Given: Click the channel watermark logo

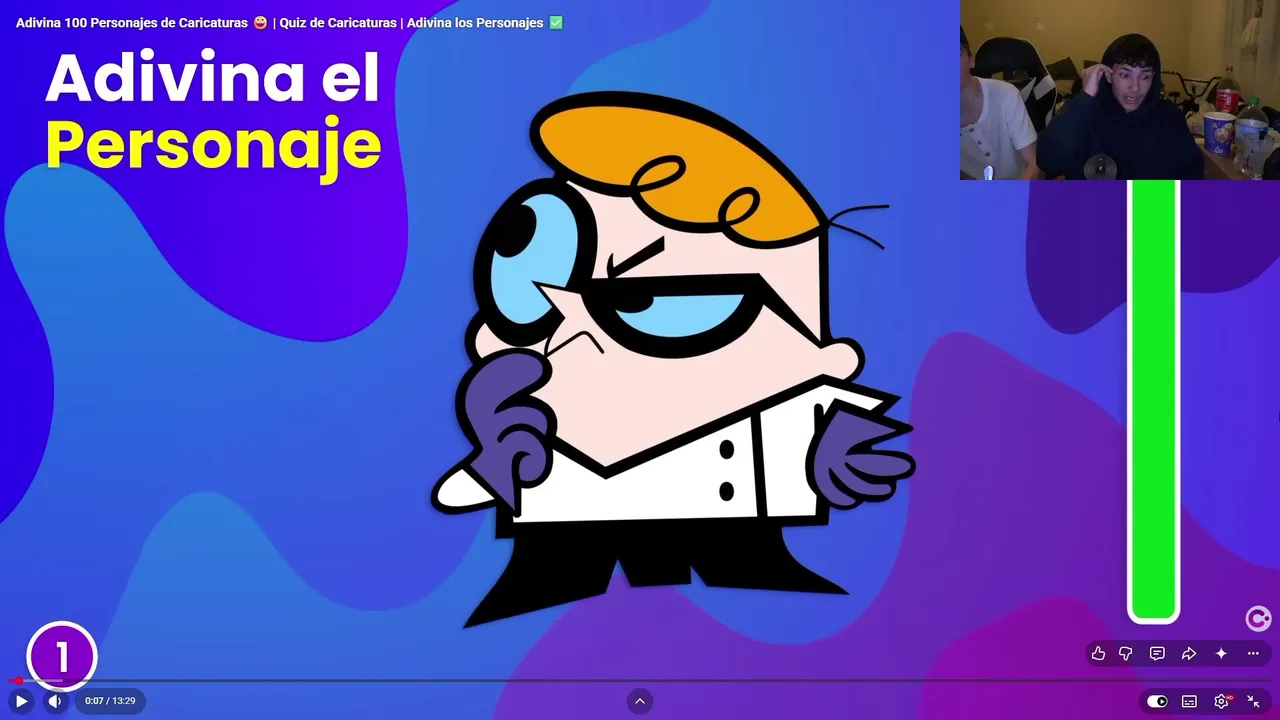Looking at the screenshot, I should (x=1258, y=619).
